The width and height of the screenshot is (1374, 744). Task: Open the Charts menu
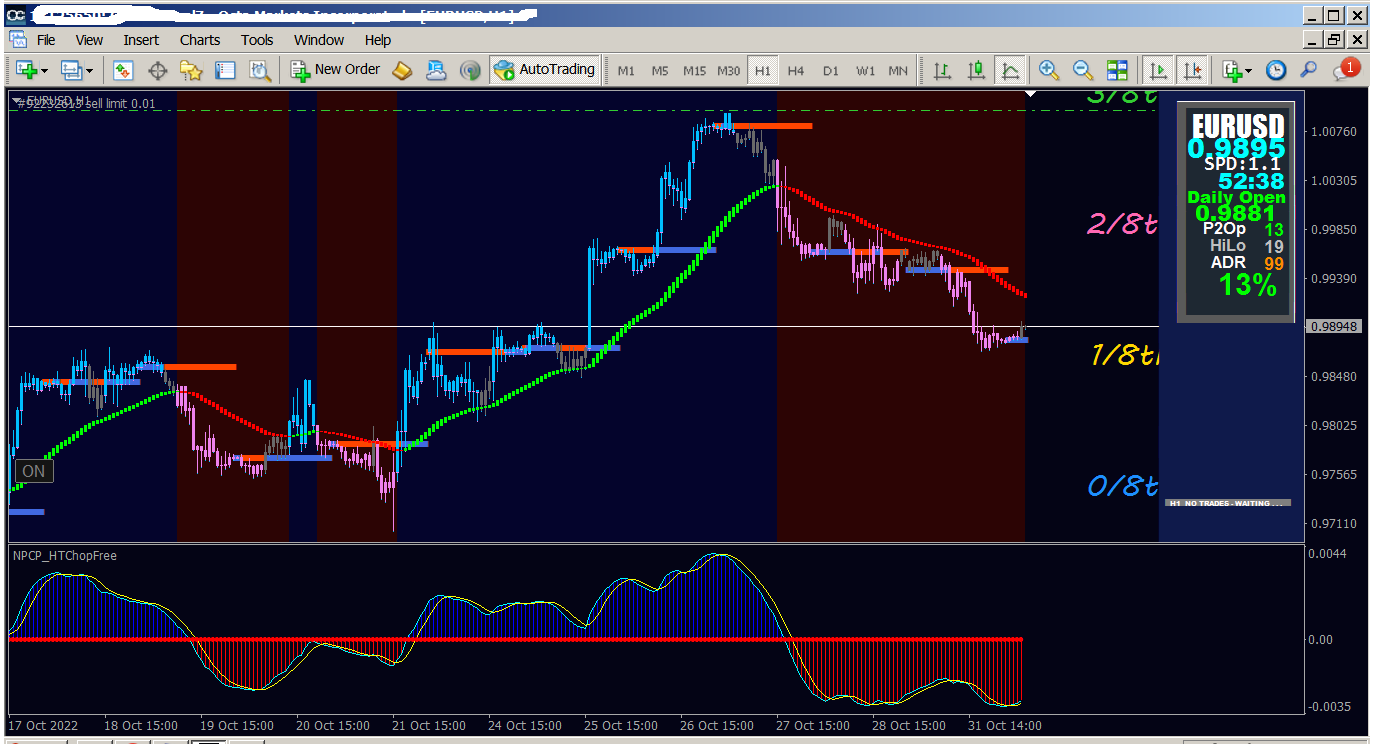[200, 40]
